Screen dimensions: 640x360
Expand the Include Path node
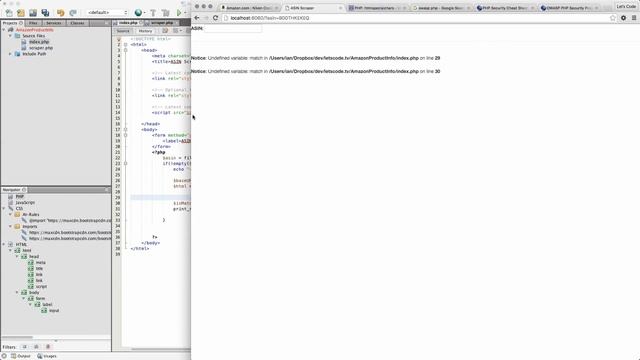click(x=11, y=53)
